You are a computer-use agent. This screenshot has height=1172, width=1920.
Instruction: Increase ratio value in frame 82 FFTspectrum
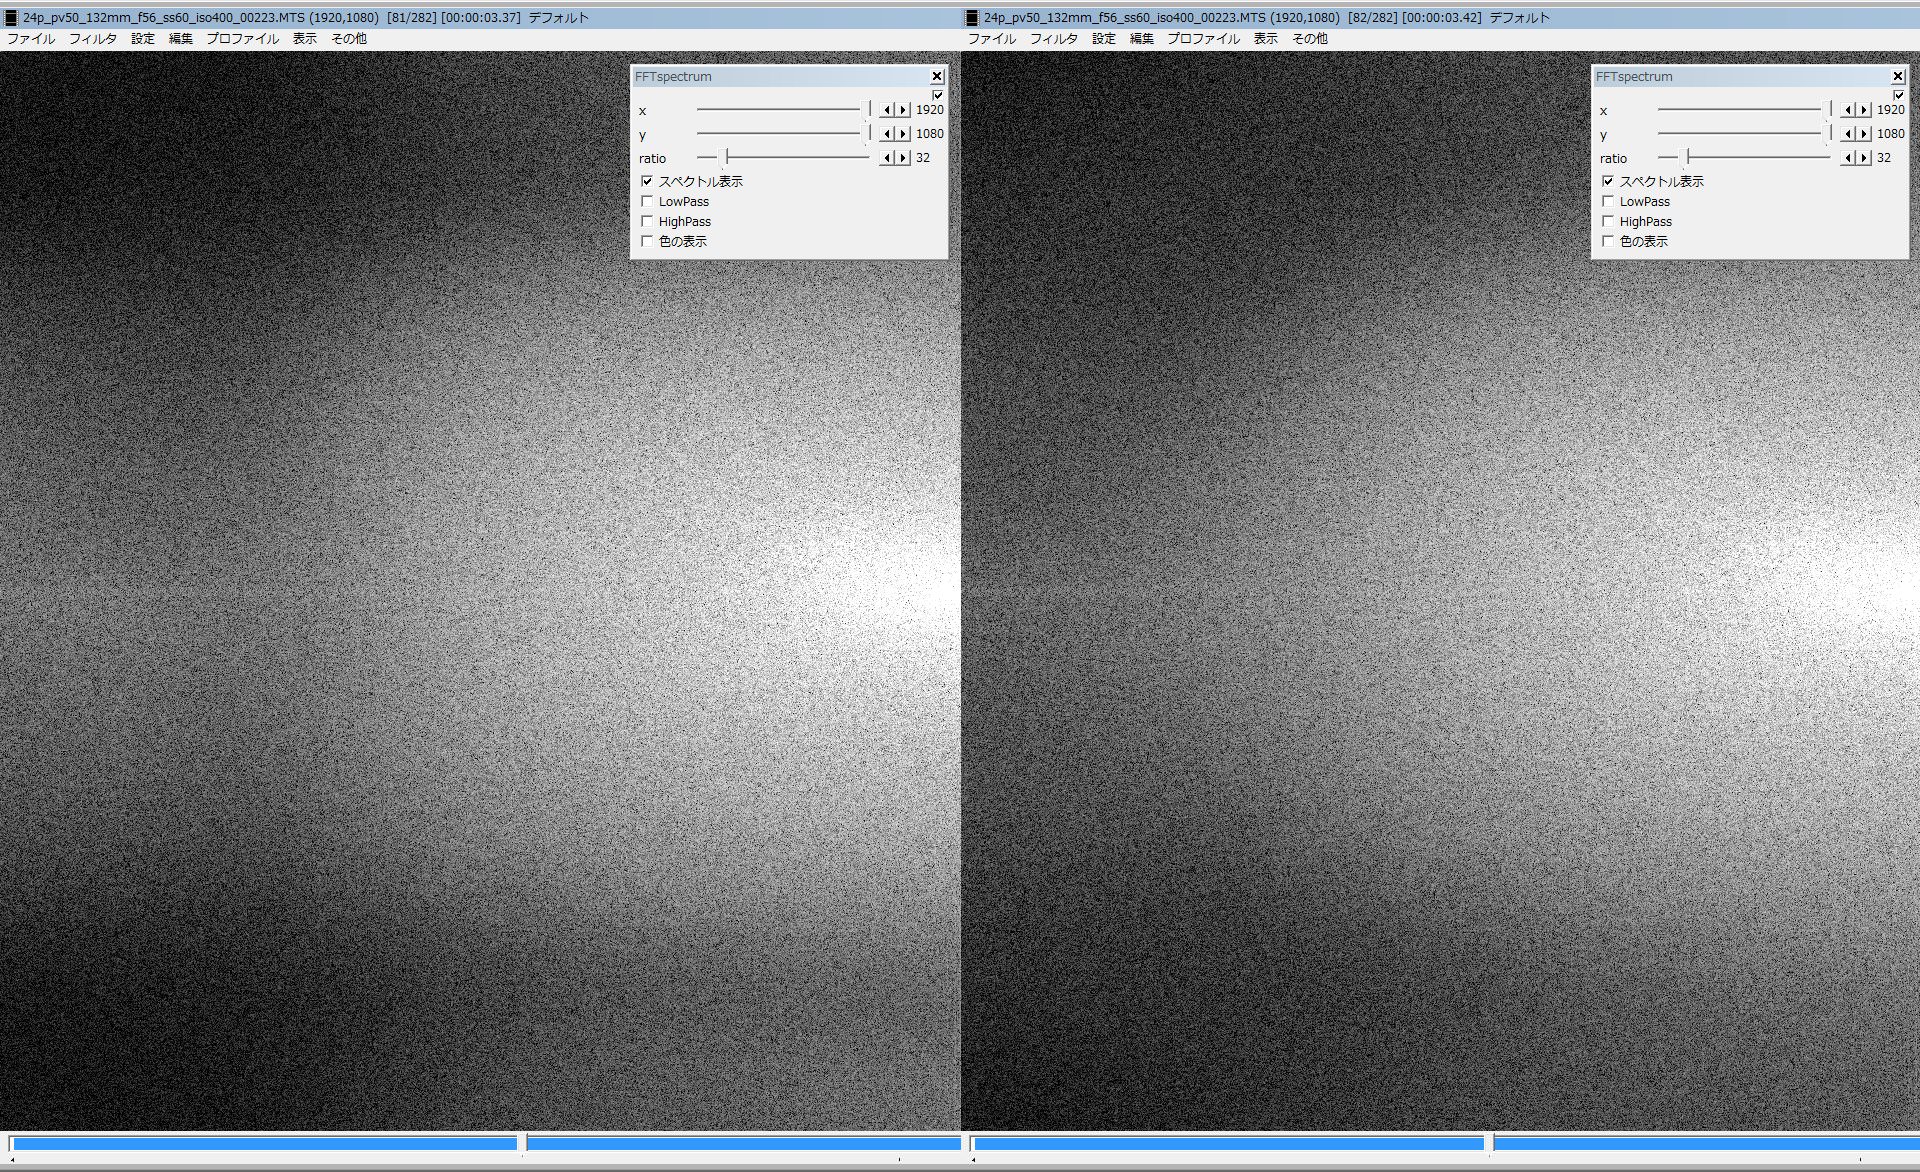(1864, 158)
